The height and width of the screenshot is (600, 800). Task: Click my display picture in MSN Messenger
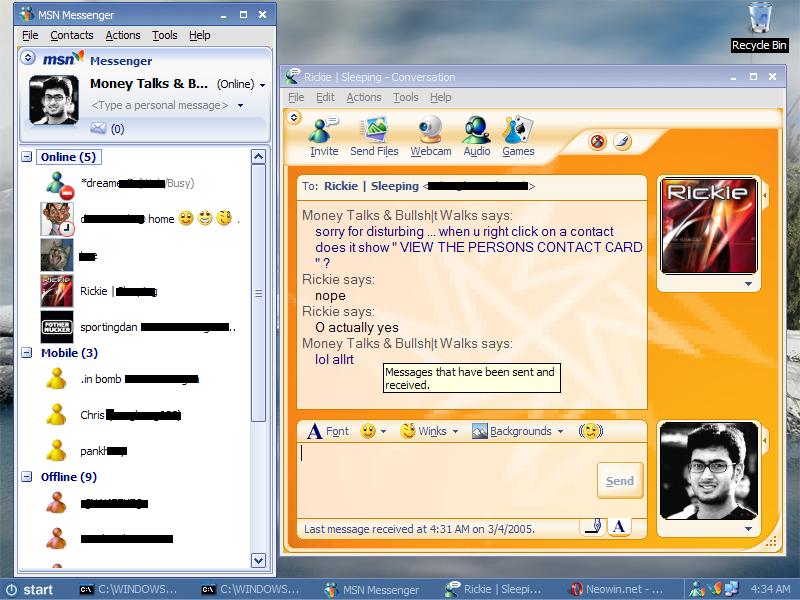pyautogui.click(x=54, y=100)
